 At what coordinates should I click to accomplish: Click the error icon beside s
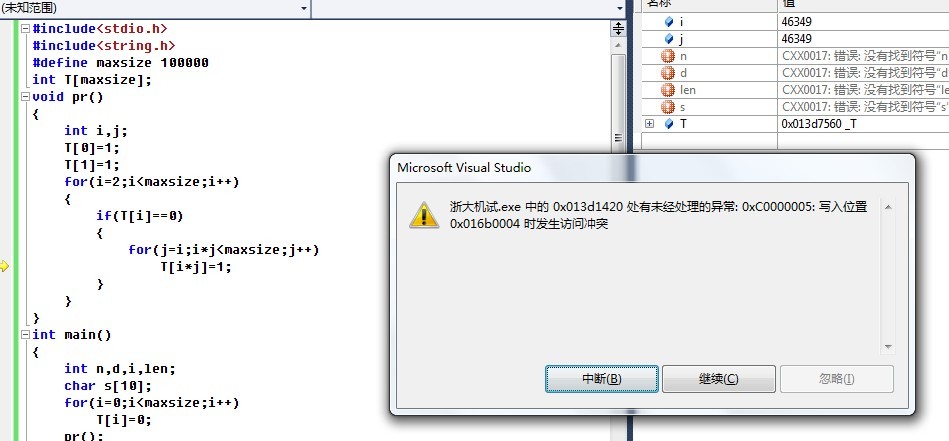coord(668,107)
